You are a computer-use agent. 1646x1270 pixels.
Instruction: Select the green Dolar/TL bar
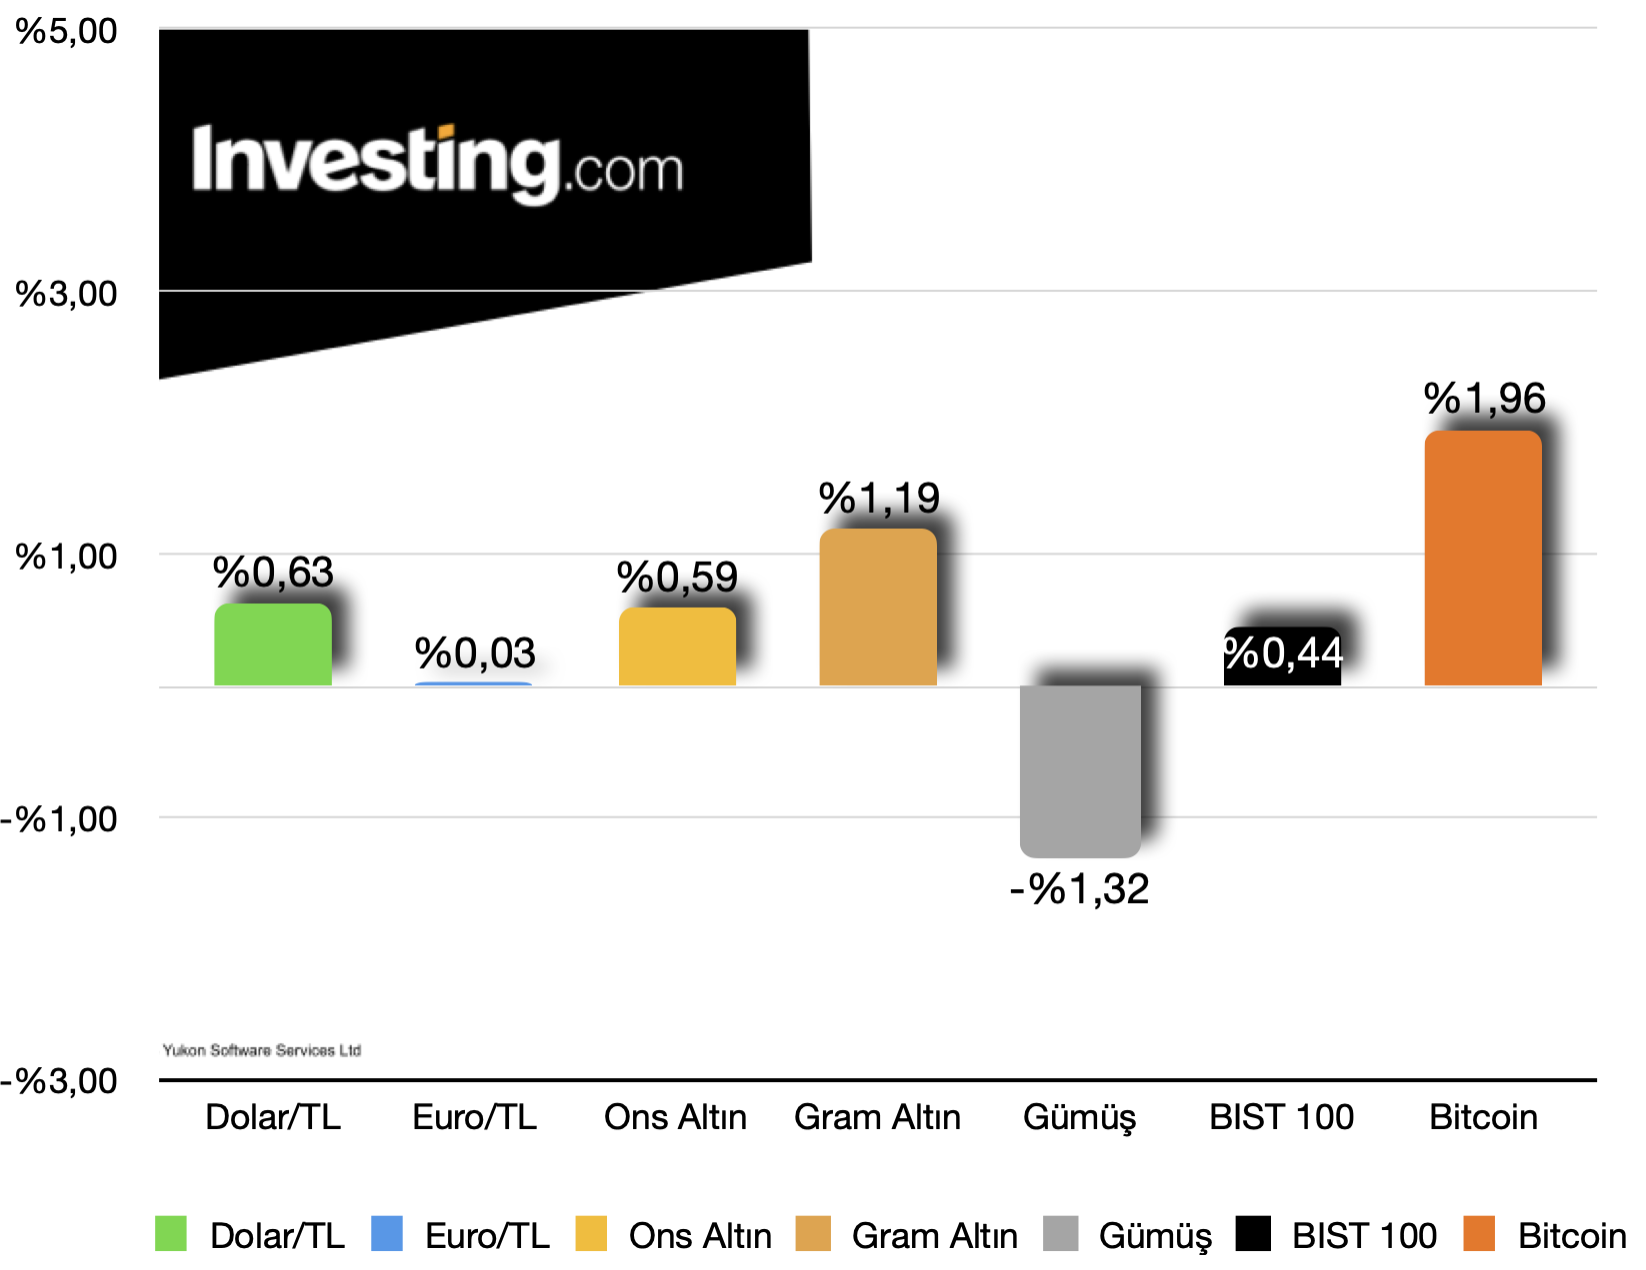(x=273, y=644)
